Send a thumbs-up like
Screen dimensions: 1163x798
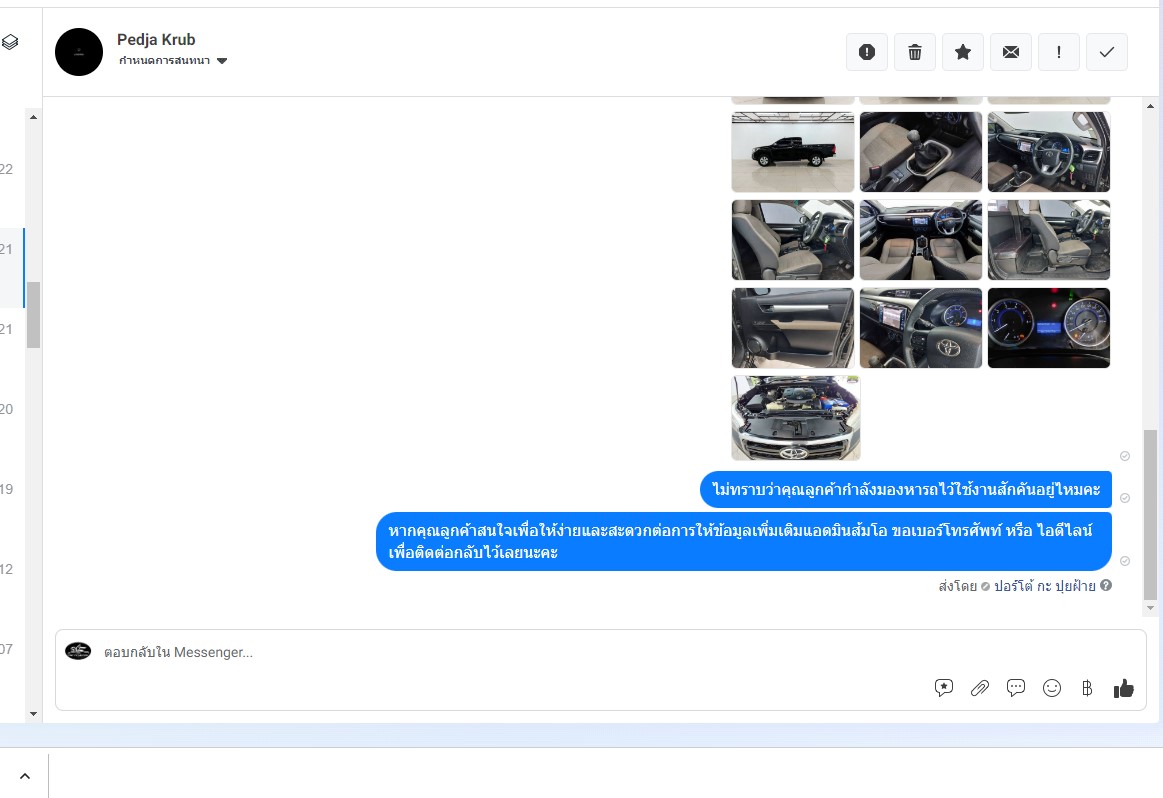[1124, 688]
